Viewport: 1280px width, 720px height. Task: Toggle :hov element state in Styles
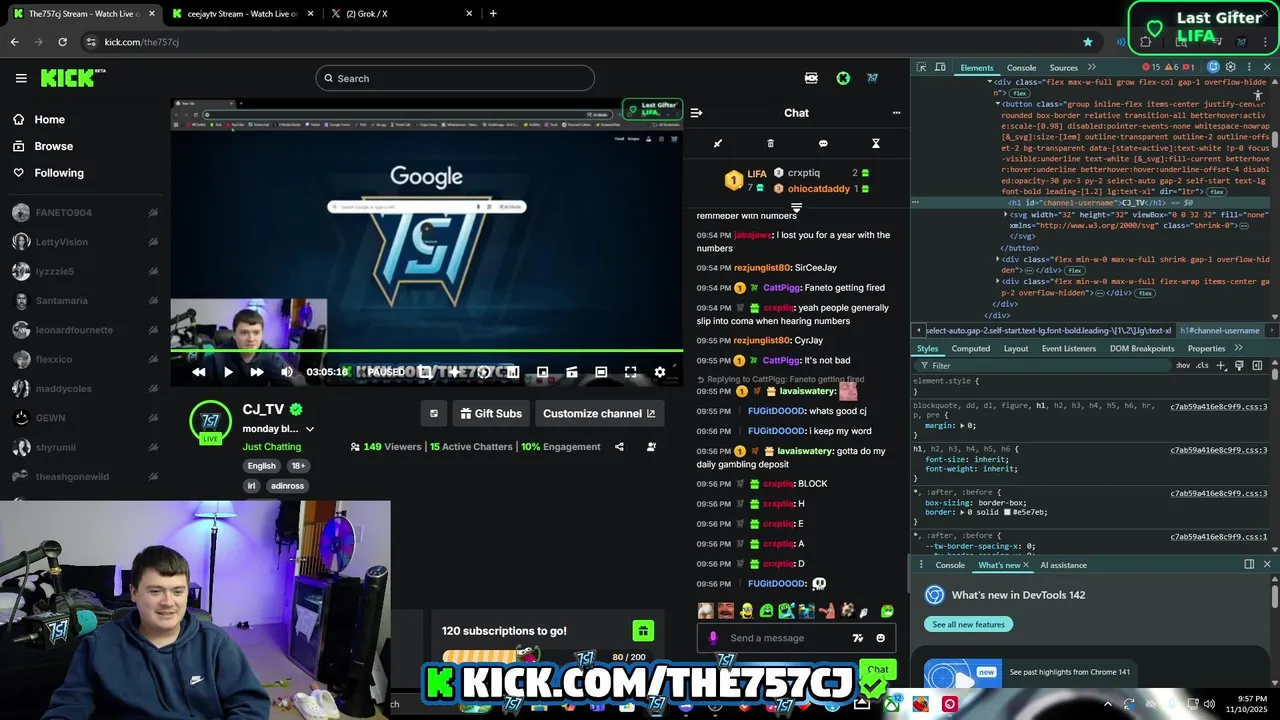pyautogui.click(x=1183, y=366)
